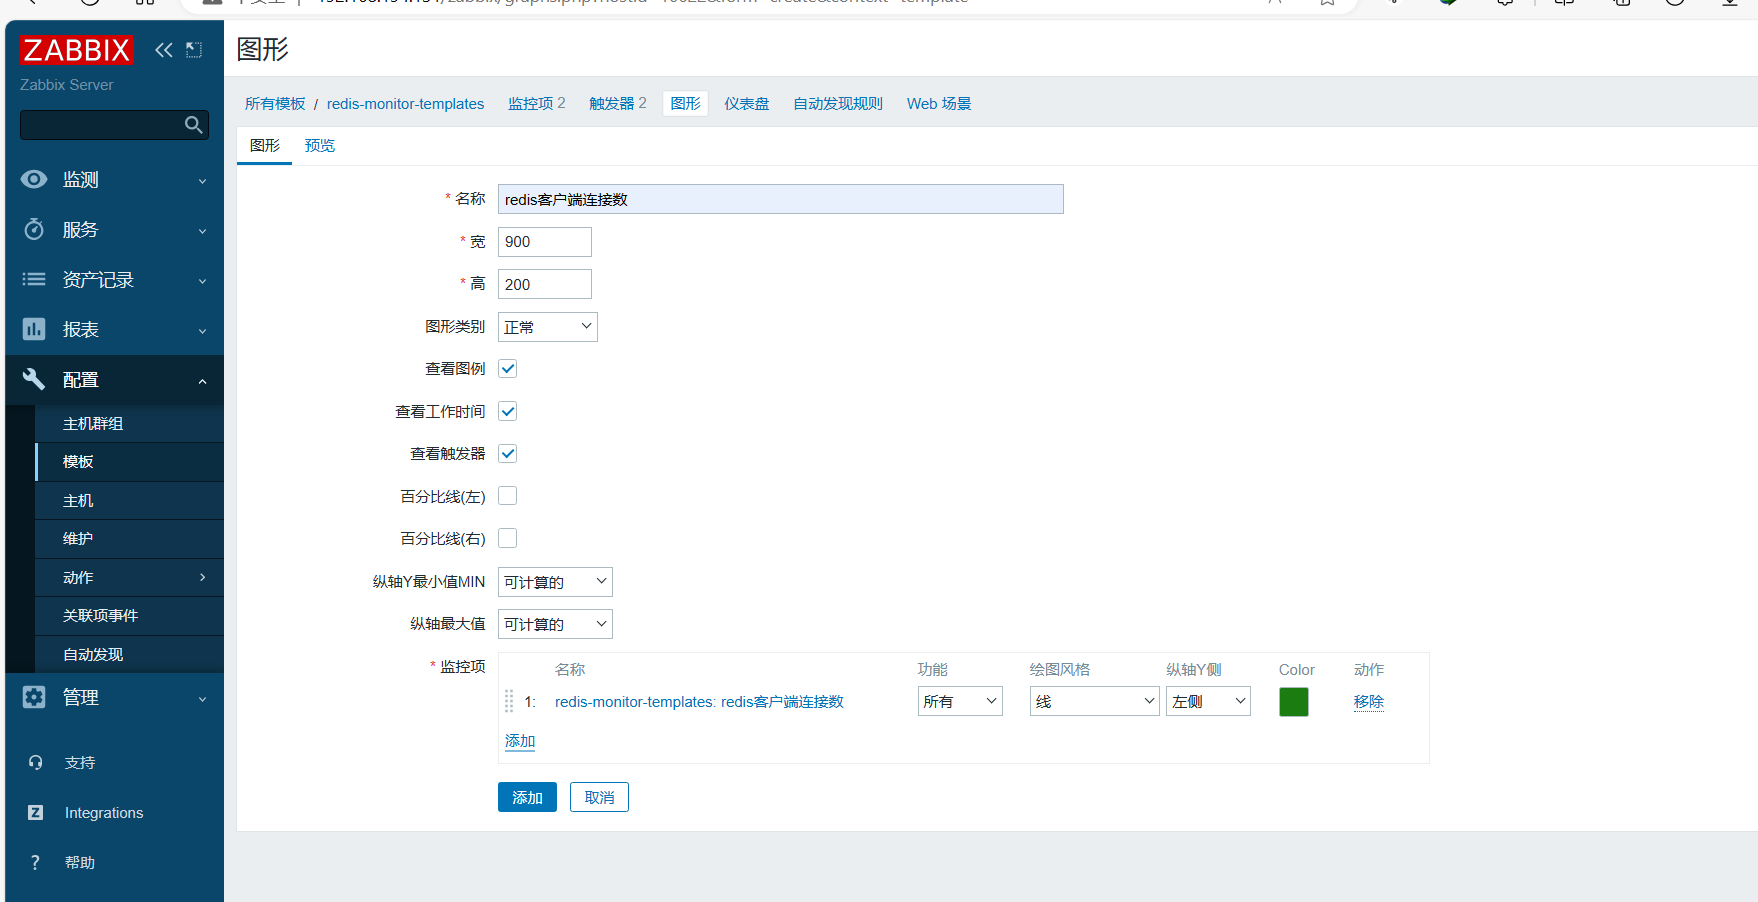Open the 图形类别 dropdown
Viewport: 1758px width, 902px height.
548,327
